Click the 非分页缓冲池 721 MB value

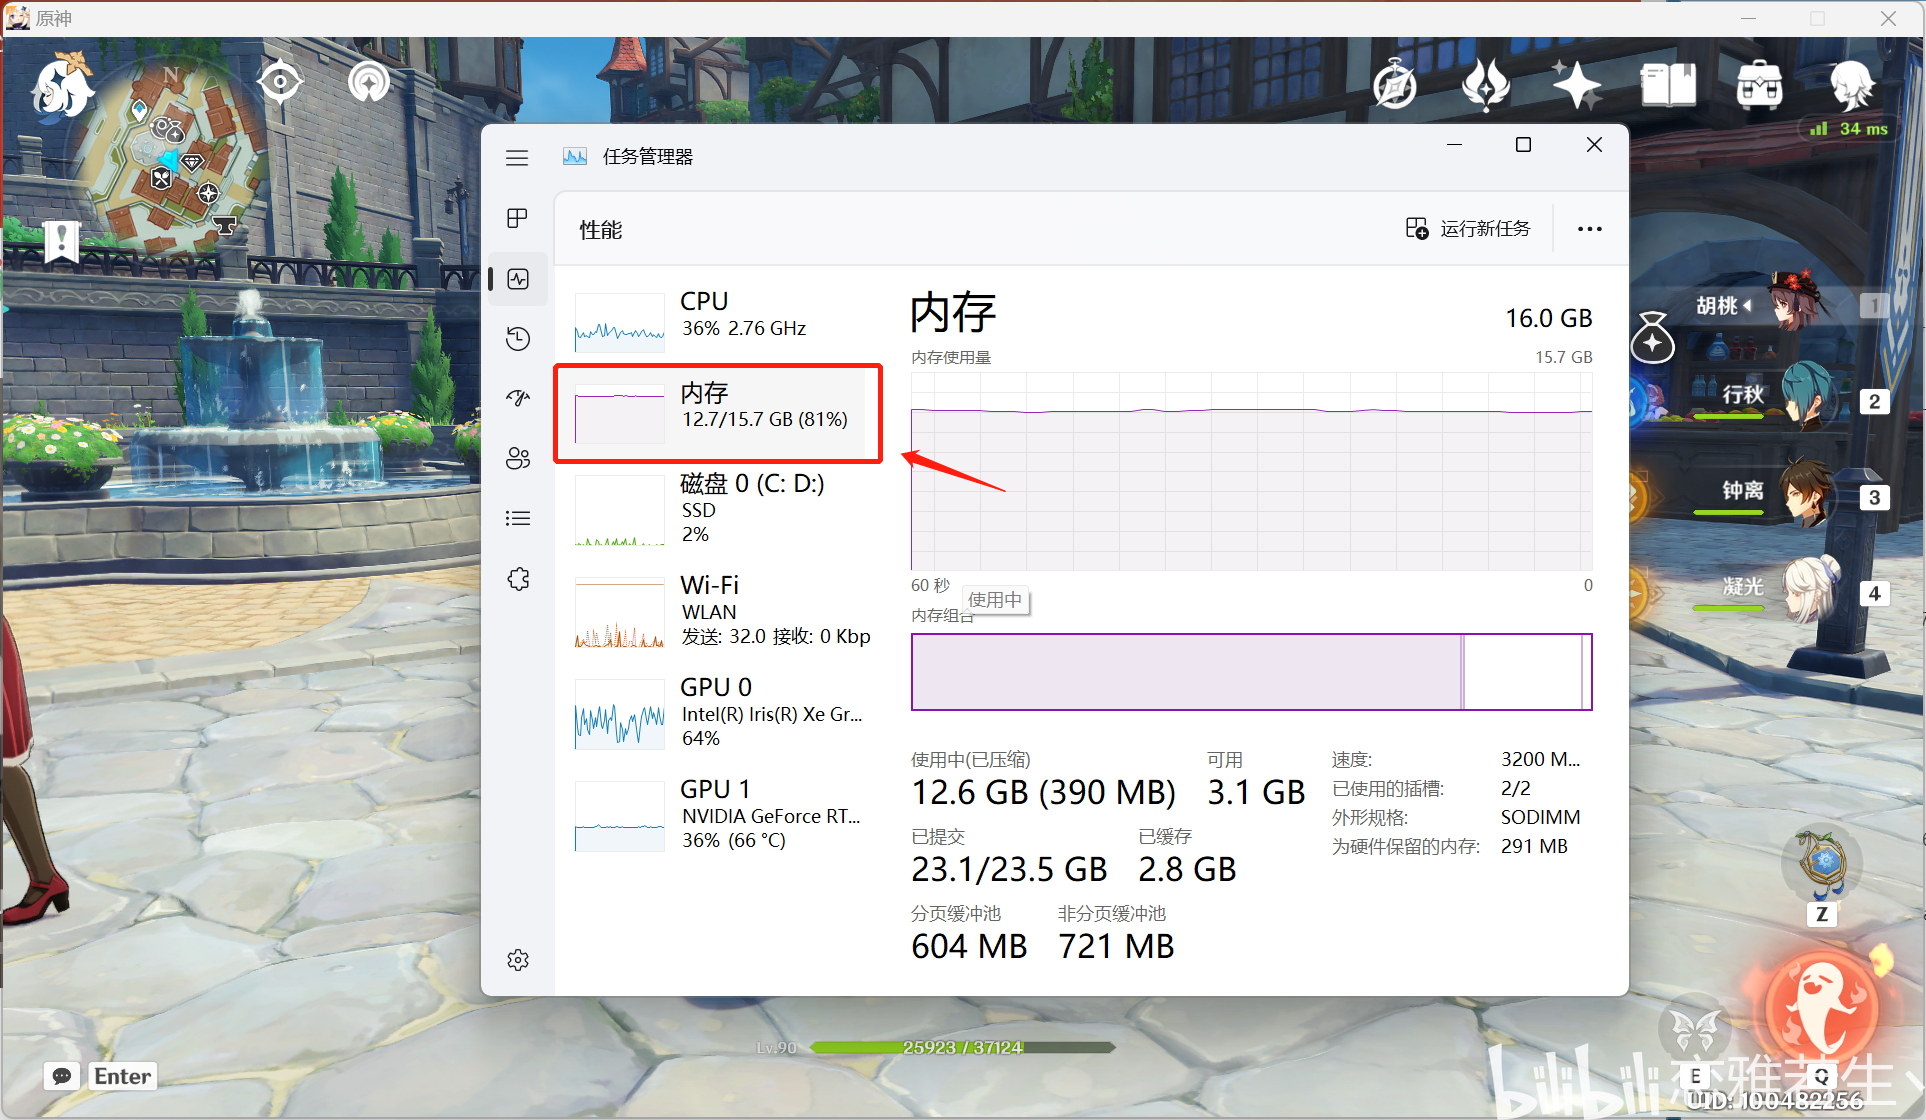pos(1116,946)
